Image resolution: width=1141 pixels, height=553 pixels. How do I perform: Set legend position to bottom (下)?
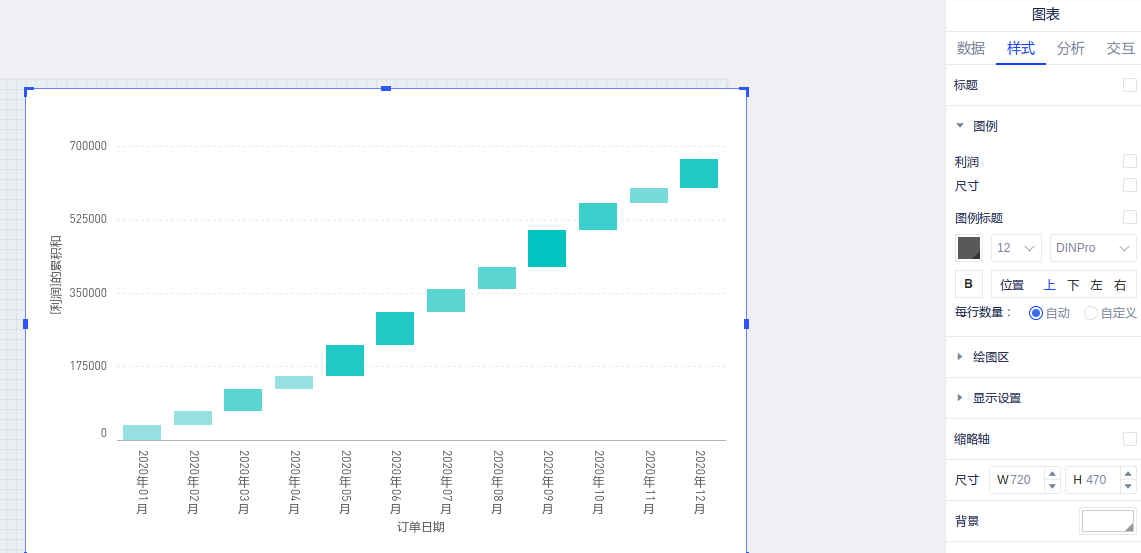coord(1073,285)
